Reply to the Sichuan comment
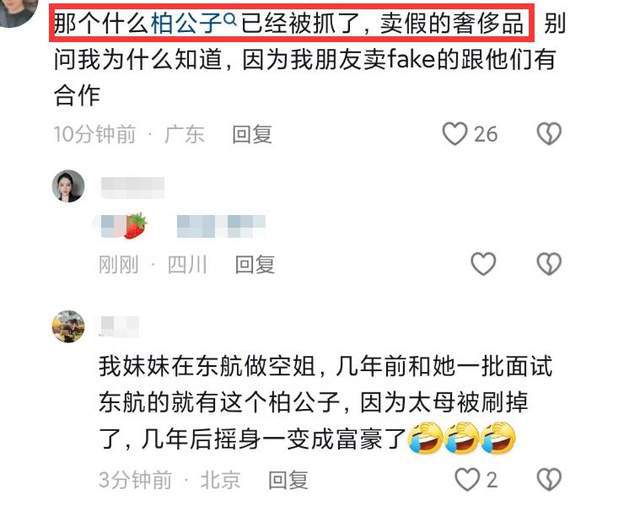 pos(255,264)
